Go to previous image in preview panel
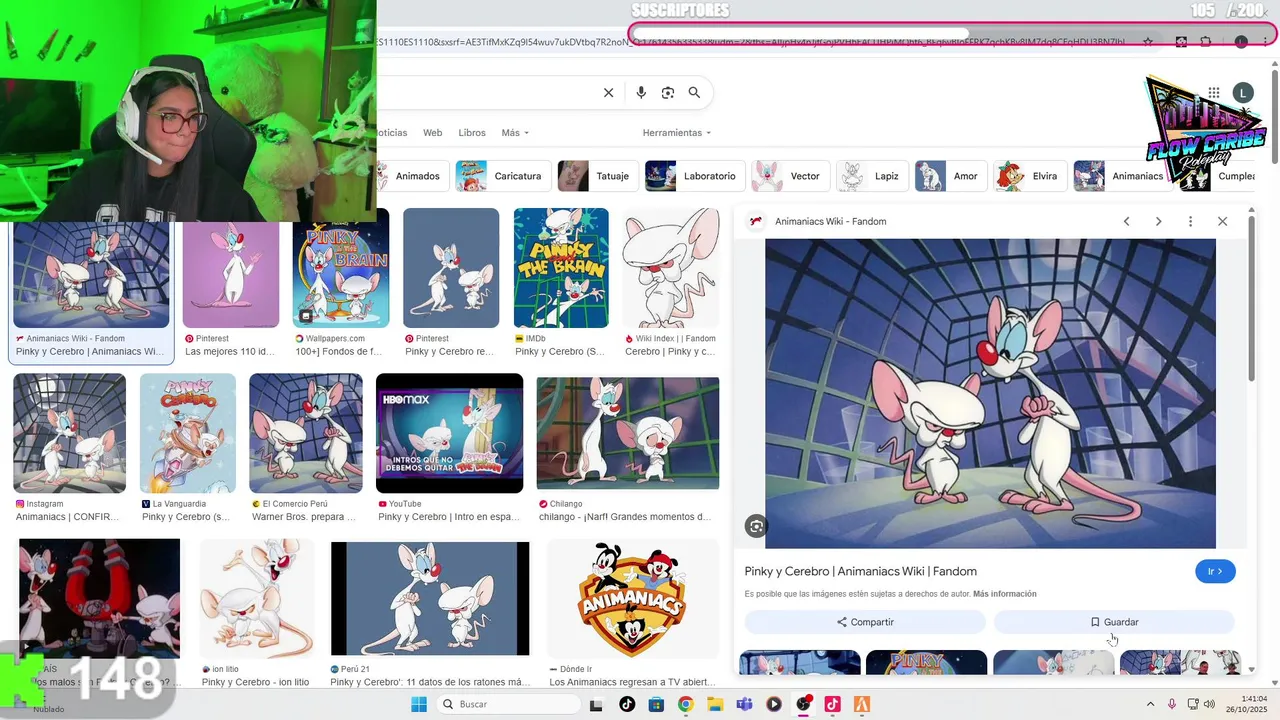Image resolution: width=1280 pixels, height=720 pixels. (1126, 221)
